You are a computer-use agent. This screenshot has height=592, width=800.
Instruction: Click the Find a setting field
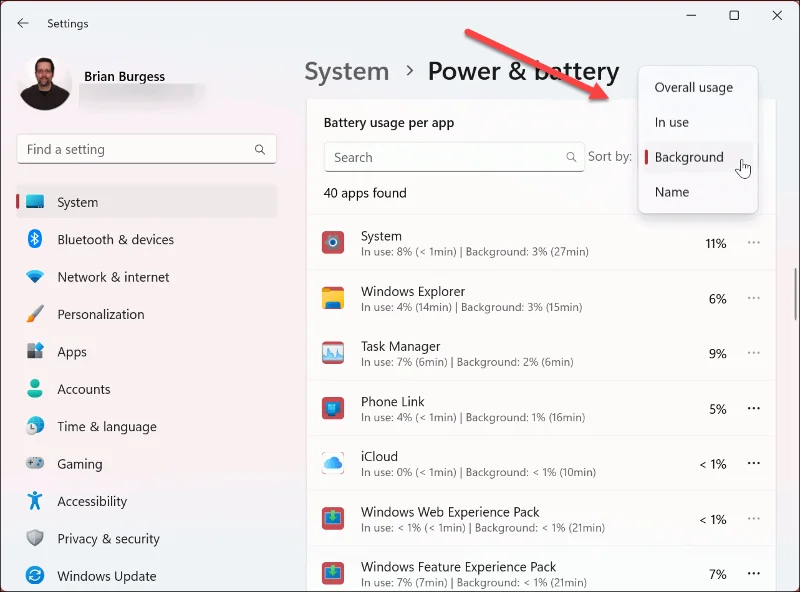click(x=146, y=149)
